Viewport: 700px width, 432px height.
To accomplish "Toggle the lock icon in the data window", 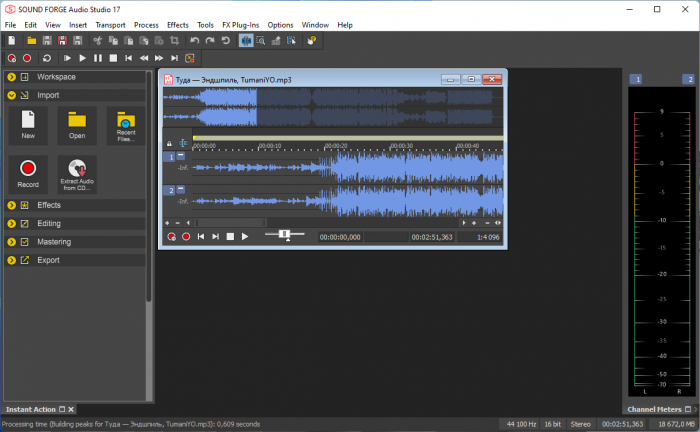I will [x=169, y=143].
